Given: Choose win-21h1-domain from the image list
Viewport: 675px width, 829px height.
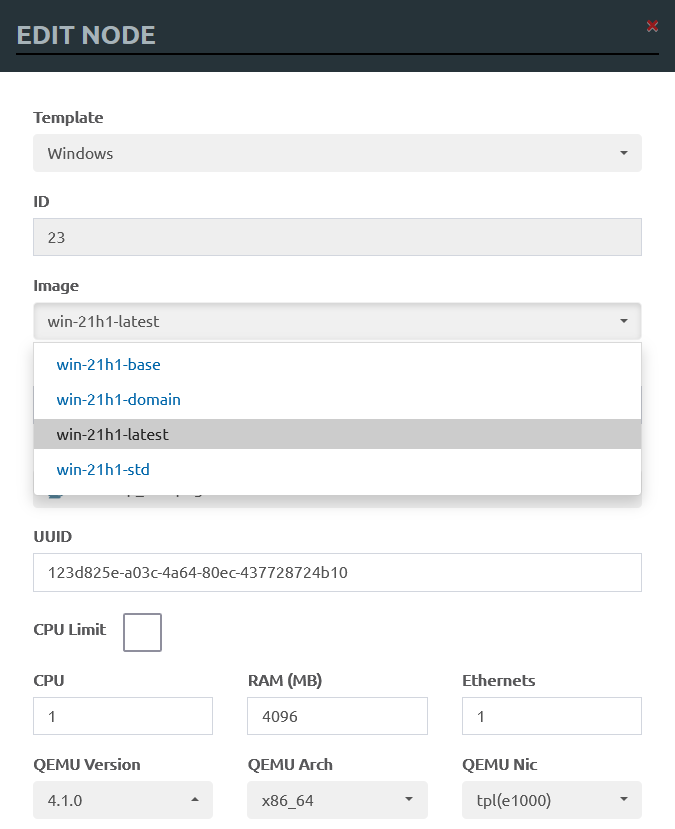Looking at the screenshot, I should pos(118,399).
